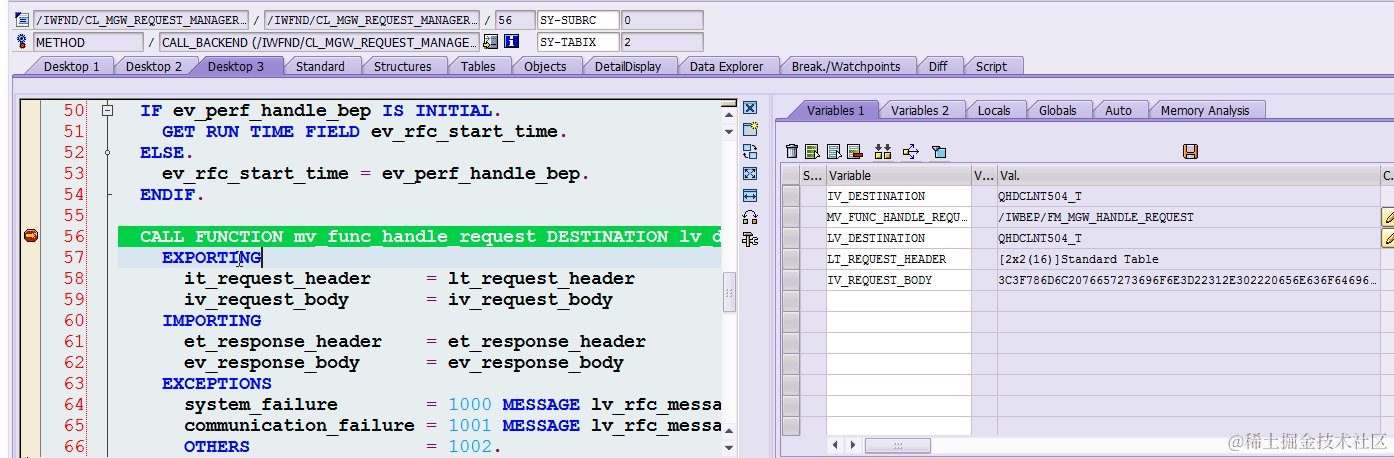Switch to the Auto tab

tap(1118, 110)
